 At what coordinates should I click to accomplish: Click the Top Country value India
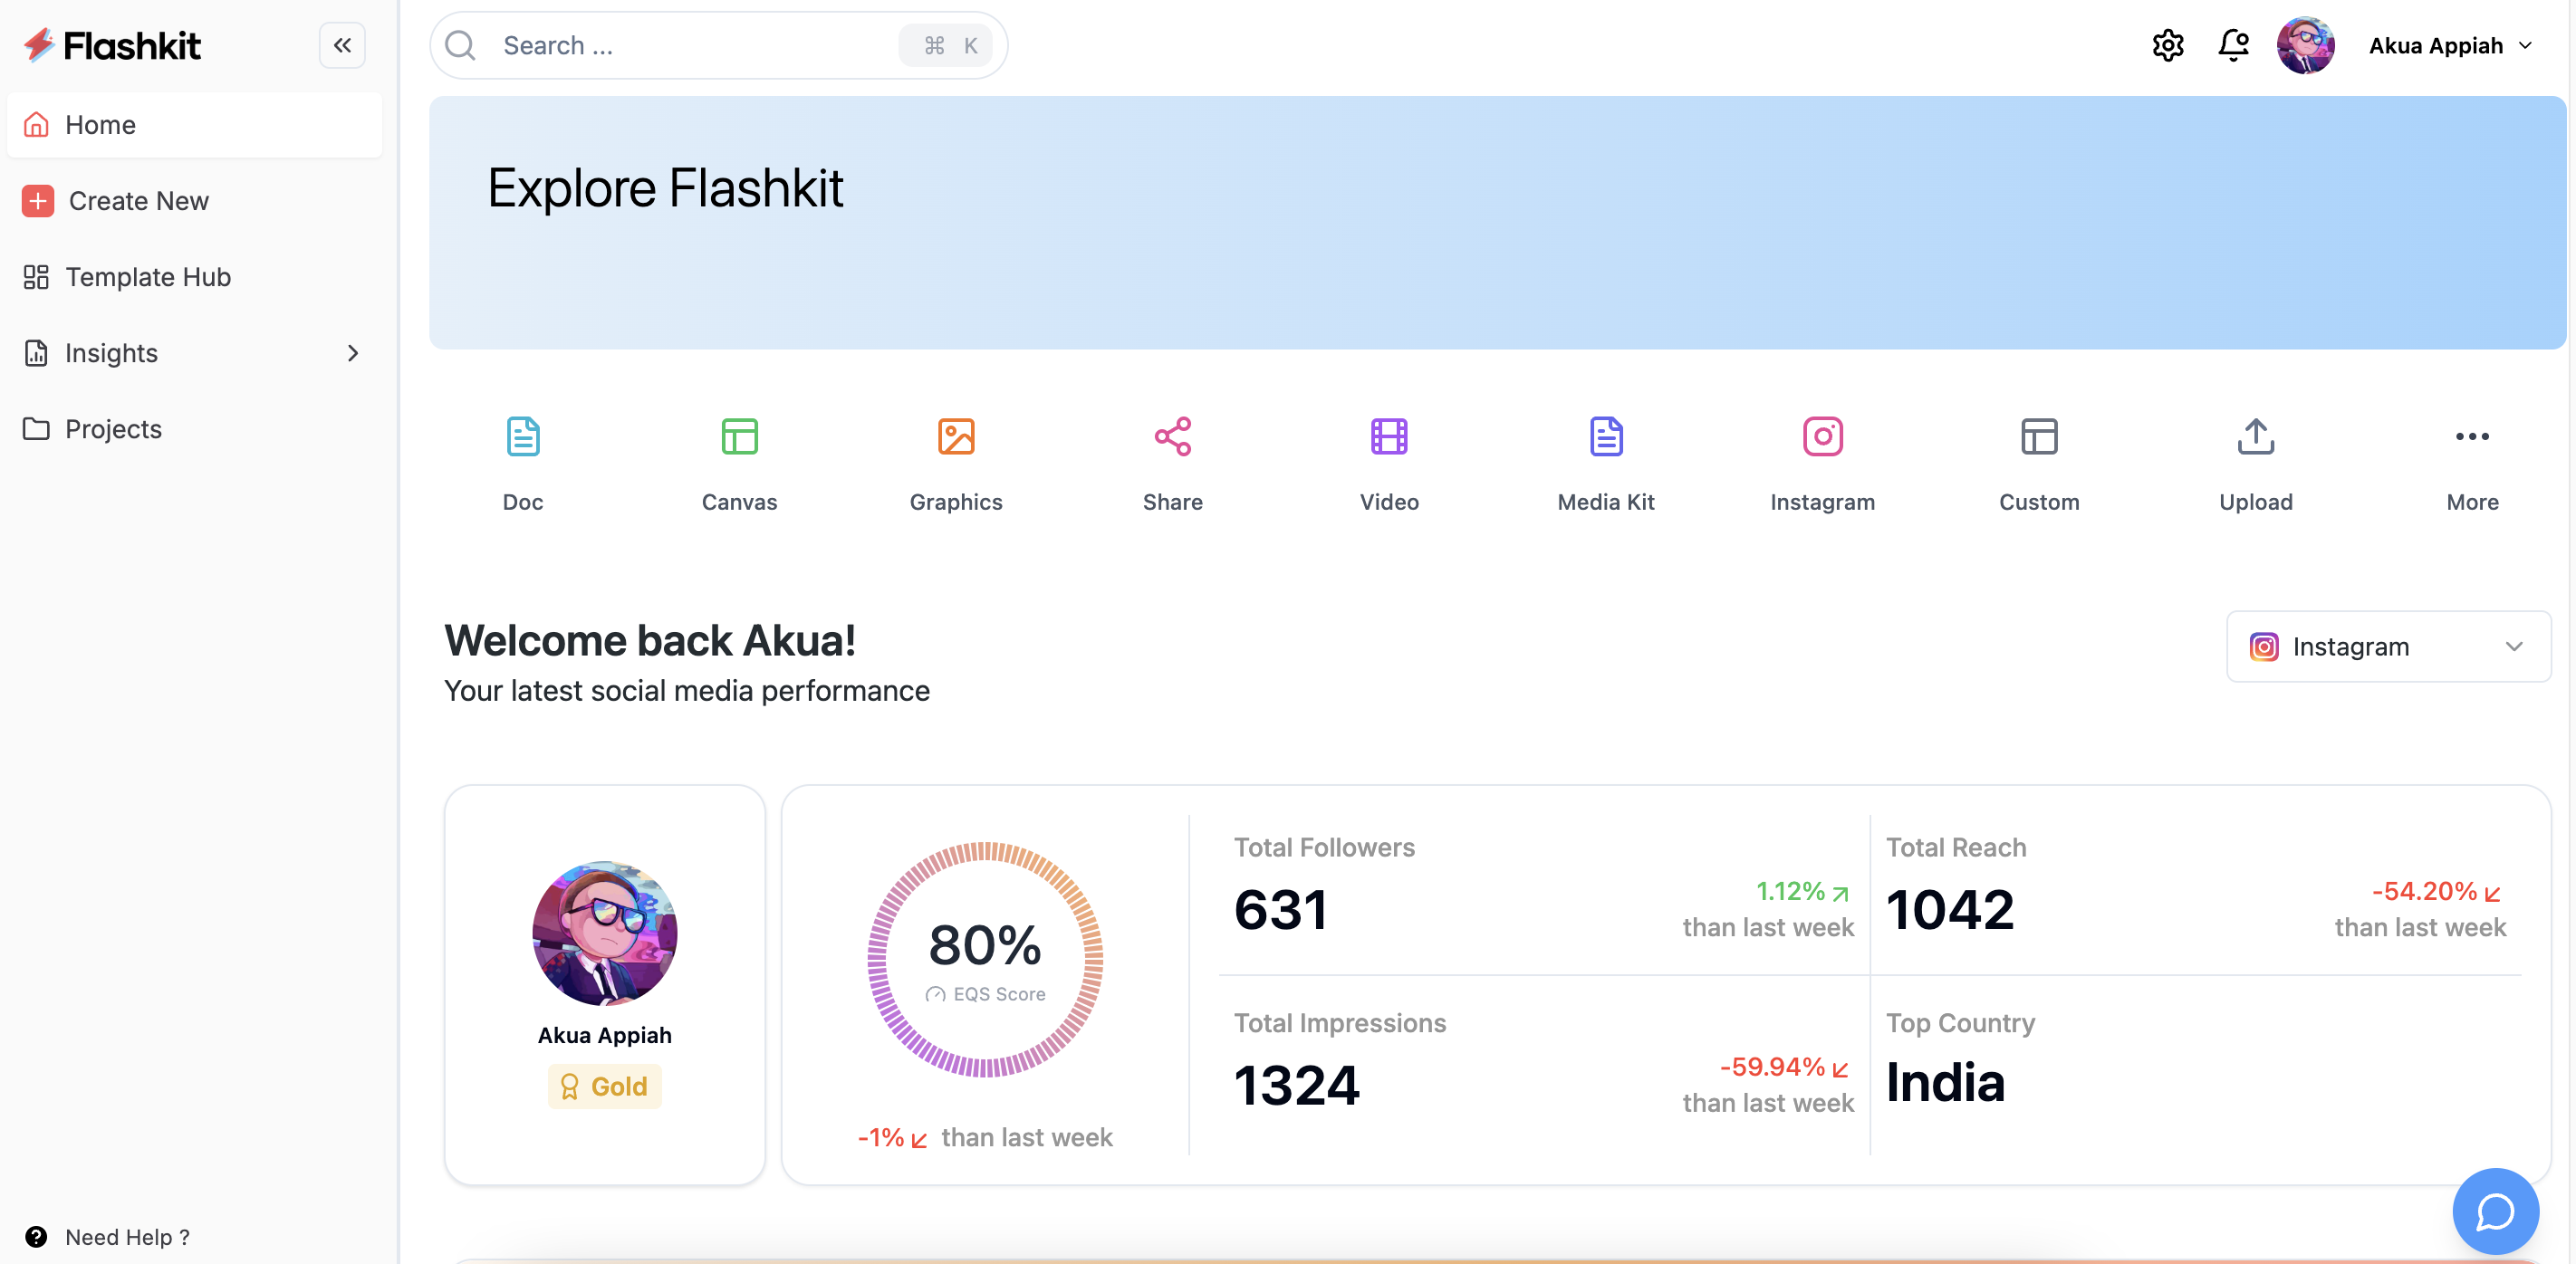point(1945,1083)
